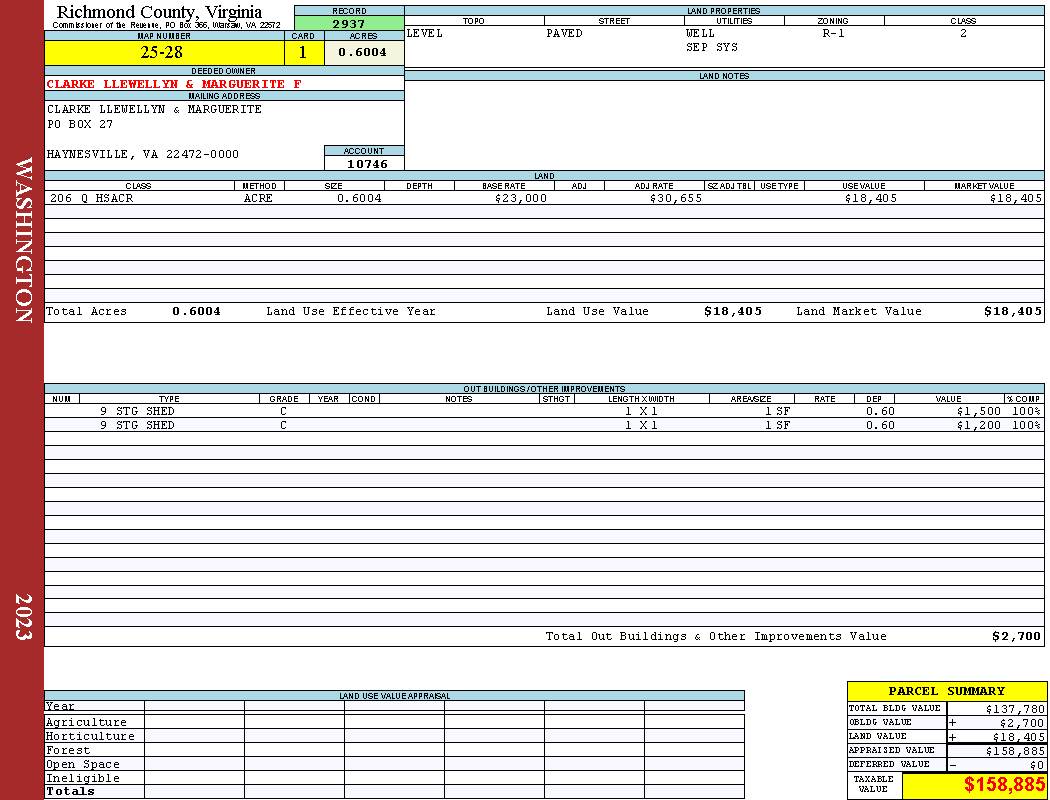Click utilities value SEP SYS

coord(712,48)
